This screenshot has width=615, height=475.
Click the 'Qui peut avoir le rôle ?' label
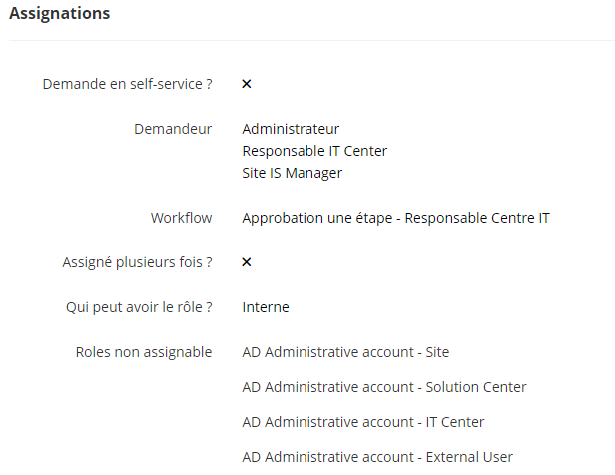point(139,307)
